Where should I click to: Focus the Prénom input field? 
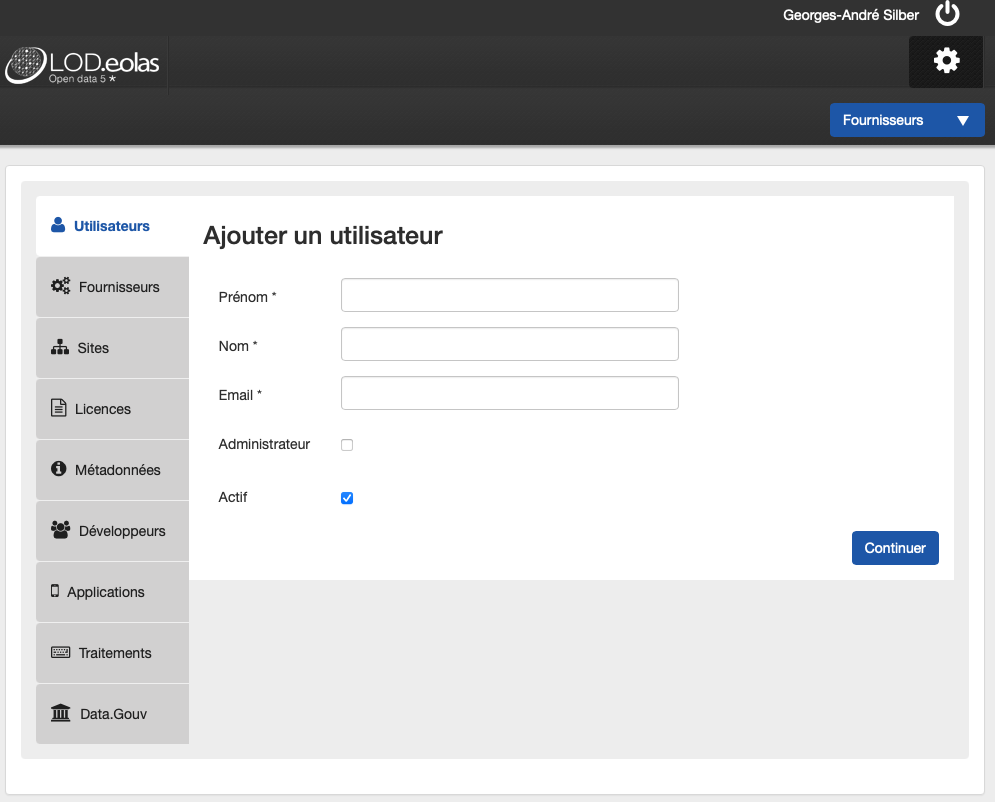coord(509,295)
